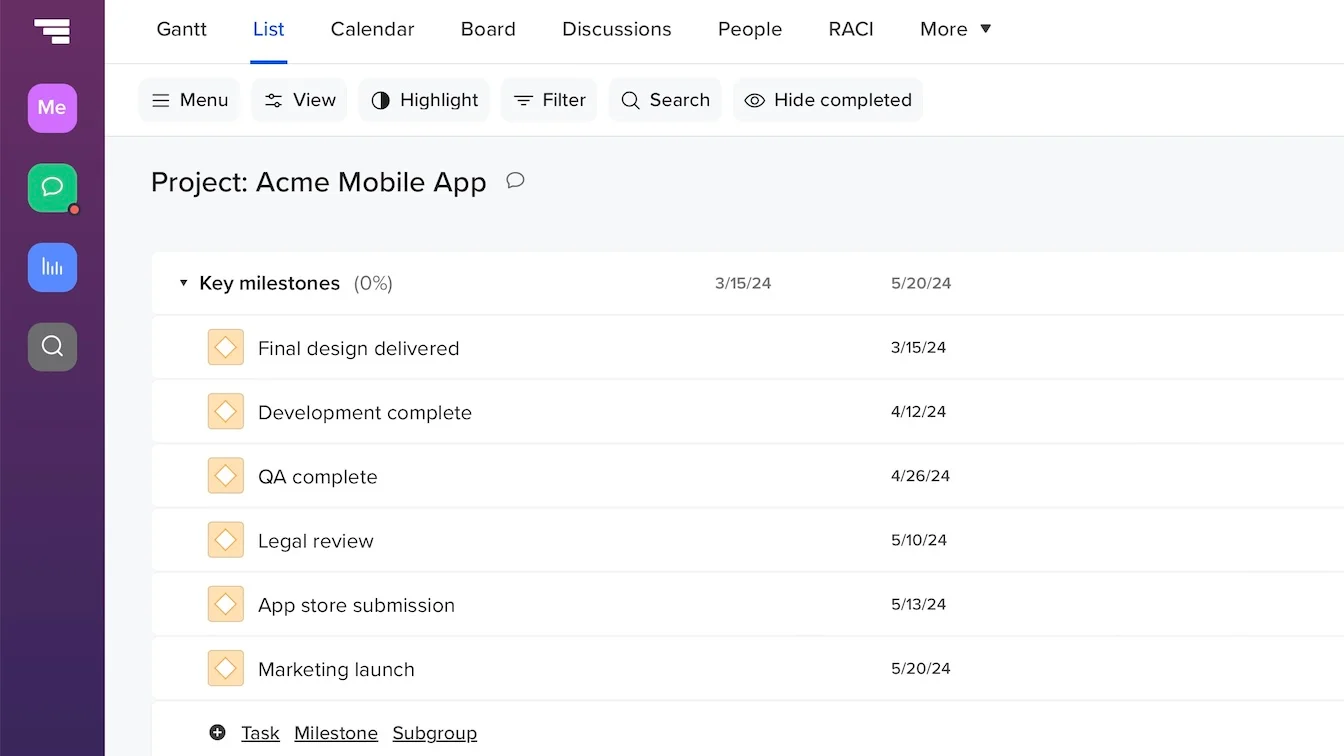
Task: Open the blue reports chart icon
Action: pos(52,267)
